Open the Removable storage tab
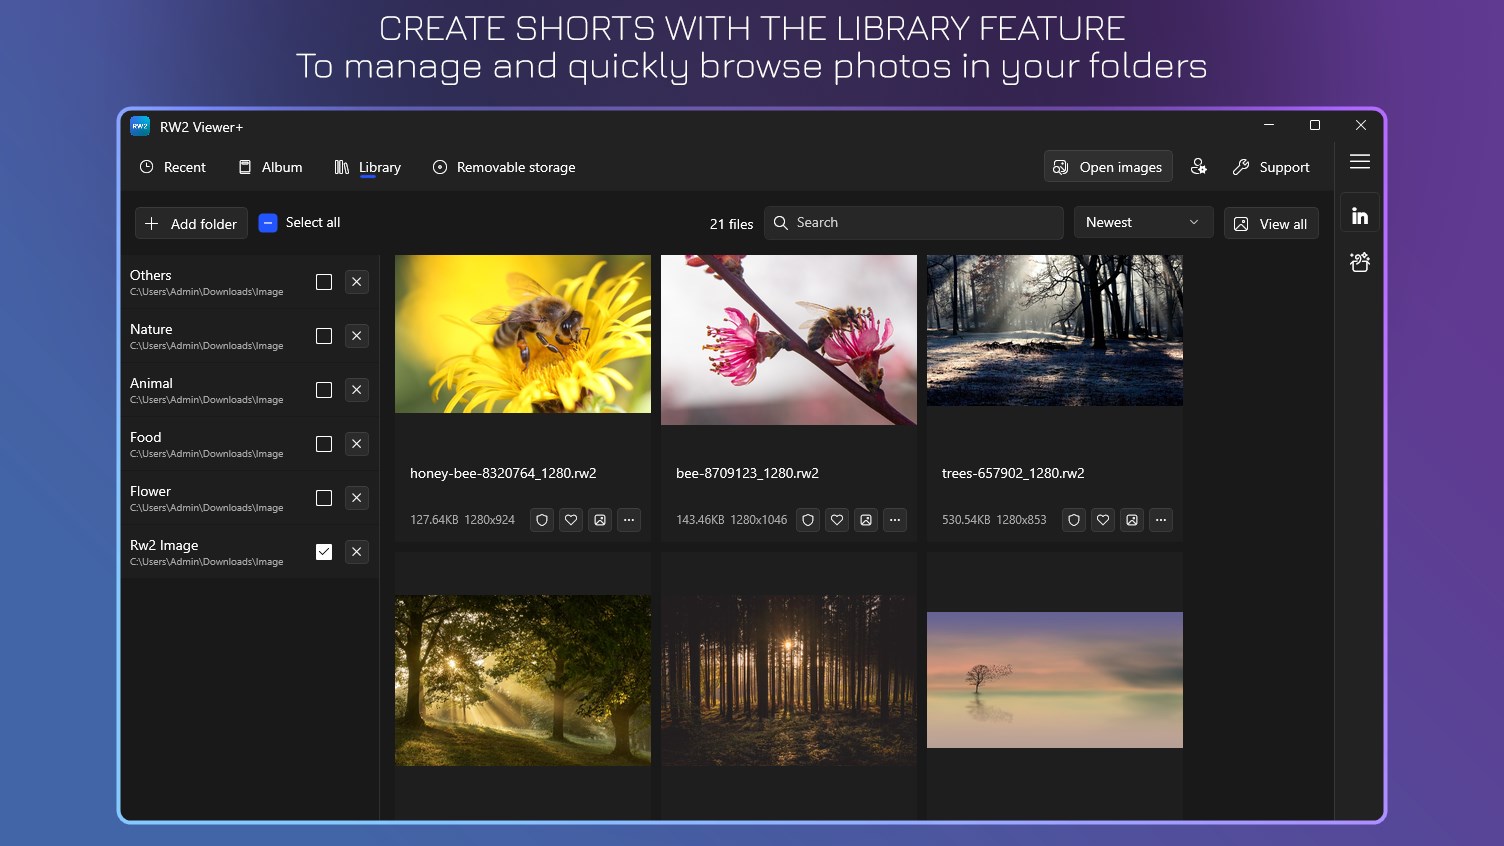This screenshot has height=846, width=1504. click(x=504, y=167)
